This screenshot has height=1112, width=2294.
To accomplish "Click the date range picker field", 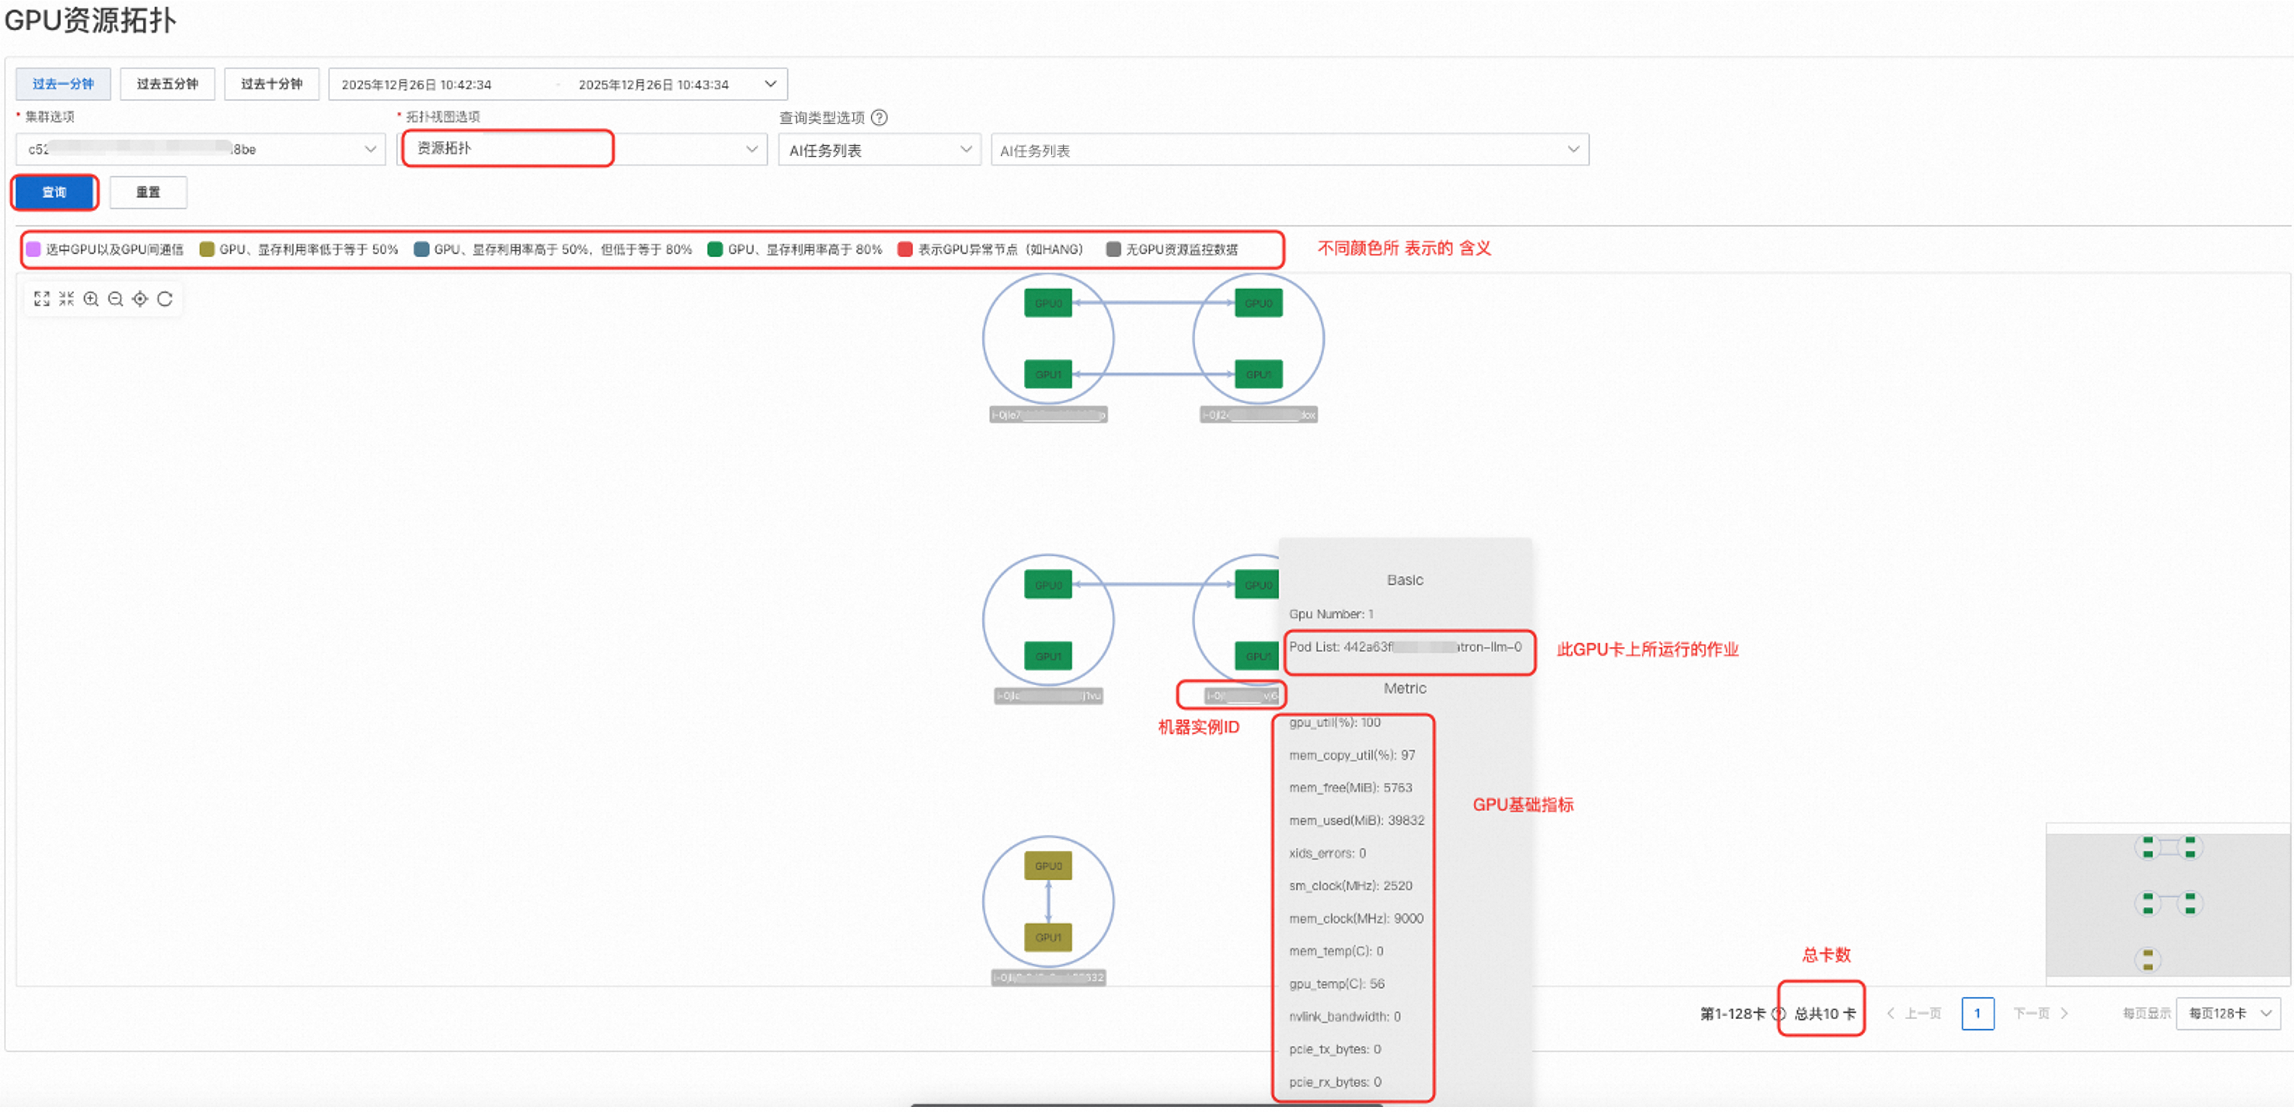I will pyautogui.click(x=557, y=84).
